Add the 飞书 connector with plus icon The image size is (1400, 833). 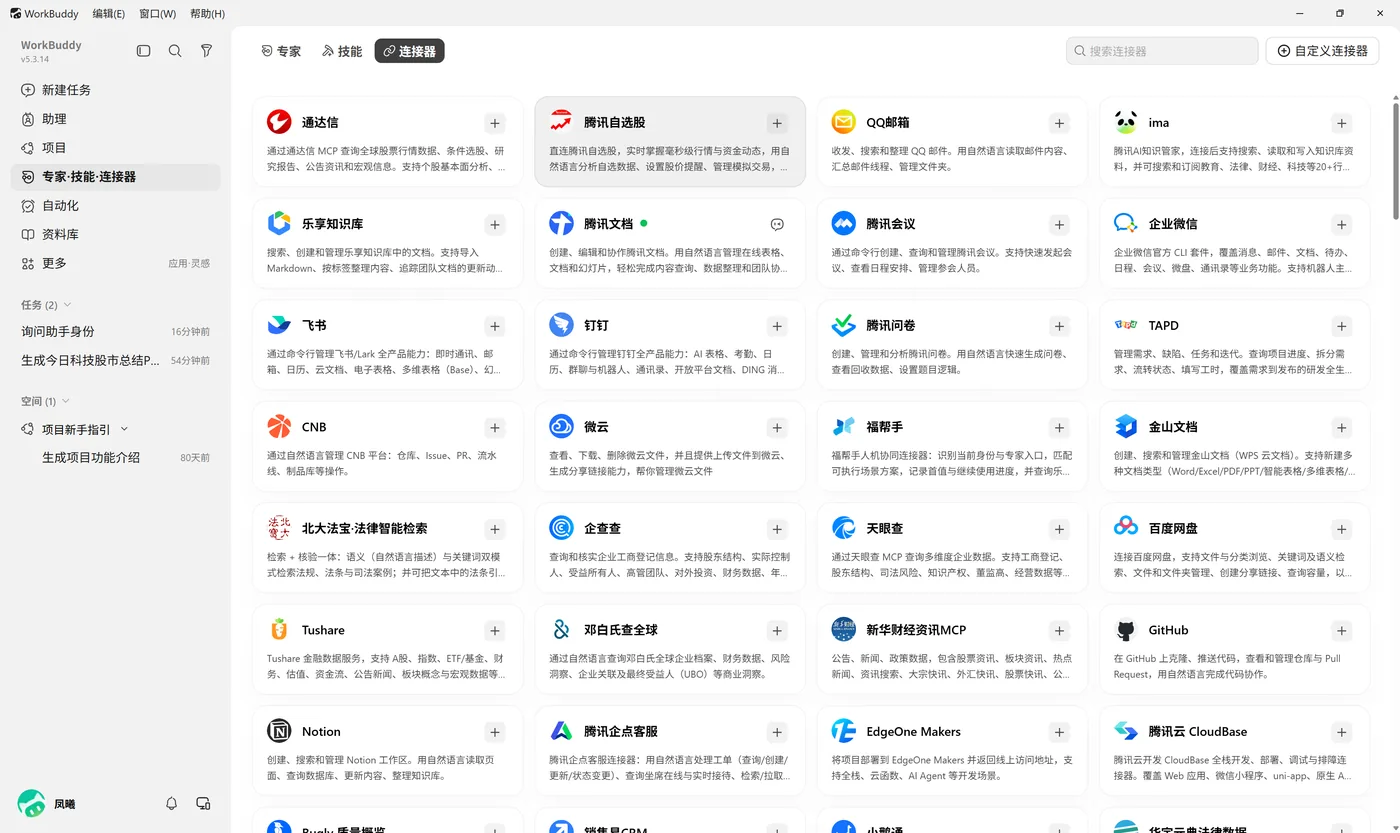495,326
